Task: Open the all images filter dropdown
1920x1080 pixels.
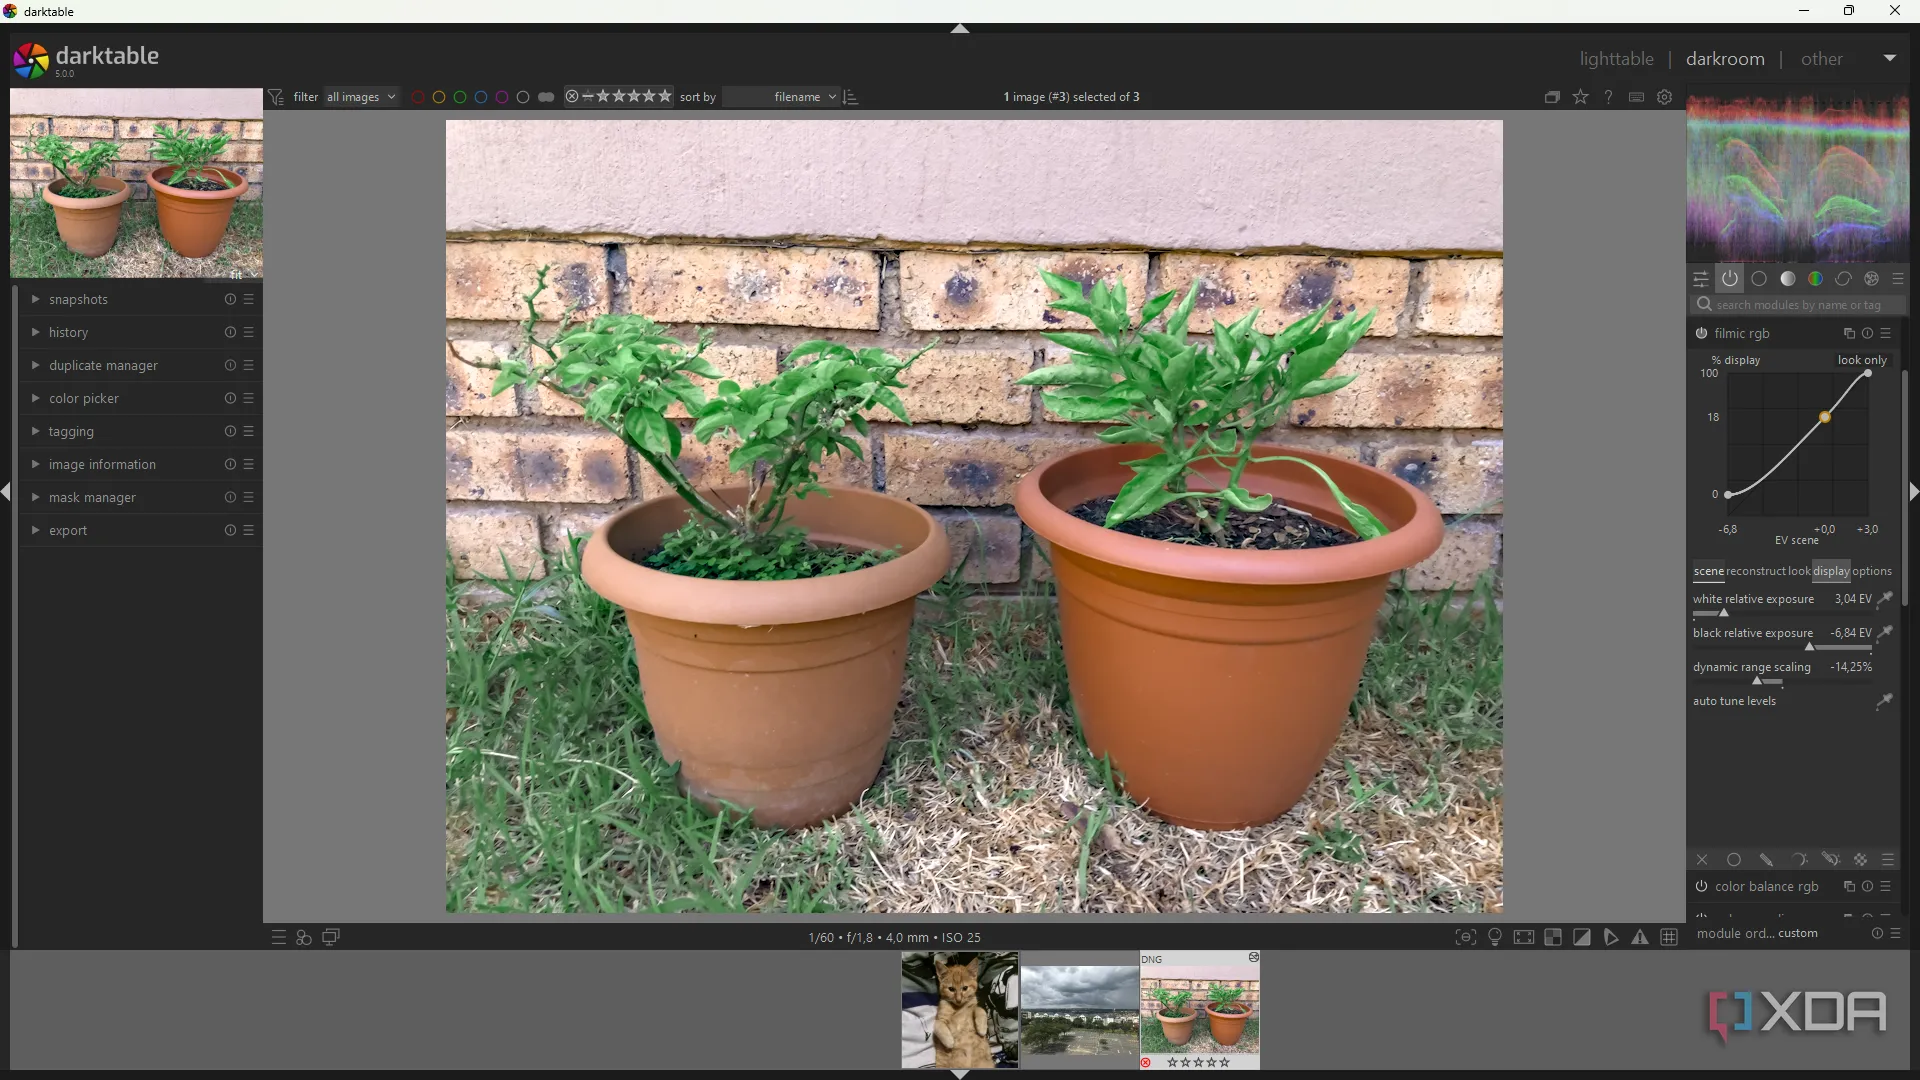Action: click(361, 97)
